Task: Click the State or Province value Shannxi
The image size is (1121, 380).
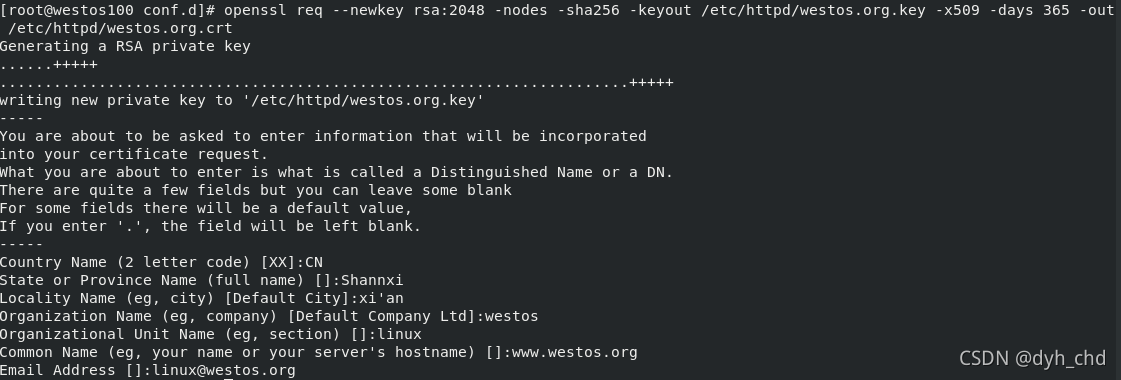Action: (x=372, y=280)
